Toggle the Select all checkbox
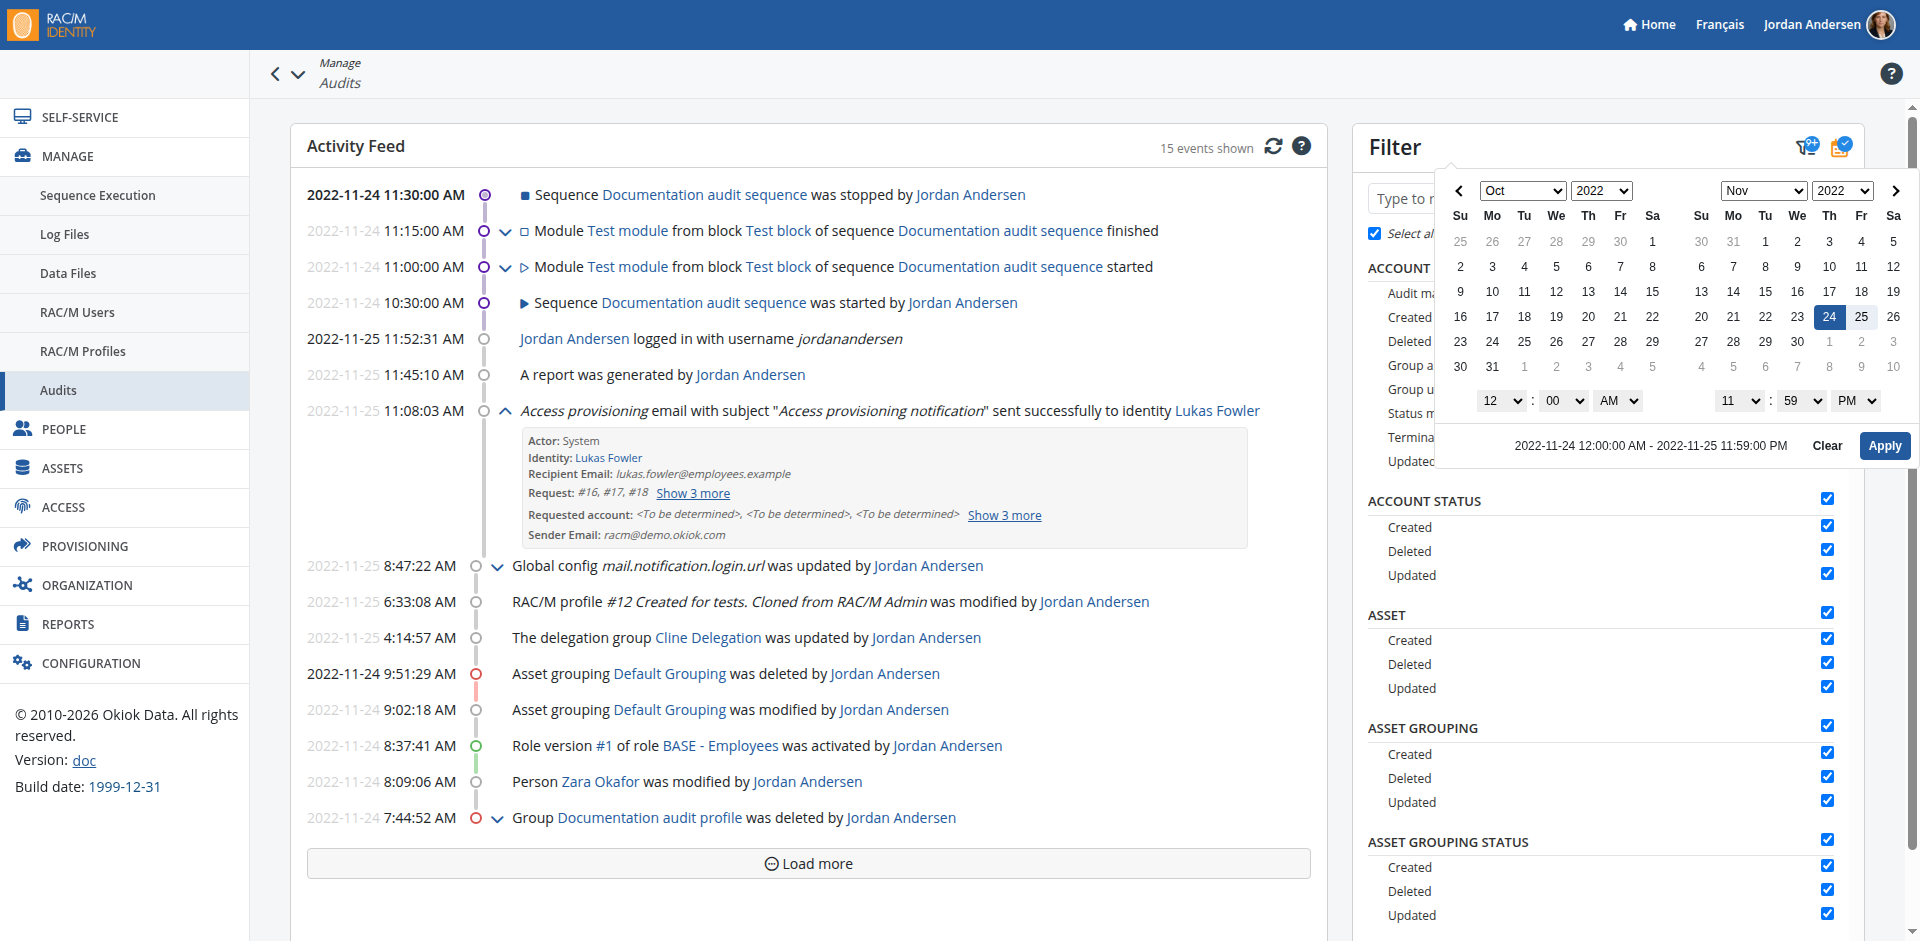The width and height of the screenshot is (1920, 941). (x=1375, y=234)
